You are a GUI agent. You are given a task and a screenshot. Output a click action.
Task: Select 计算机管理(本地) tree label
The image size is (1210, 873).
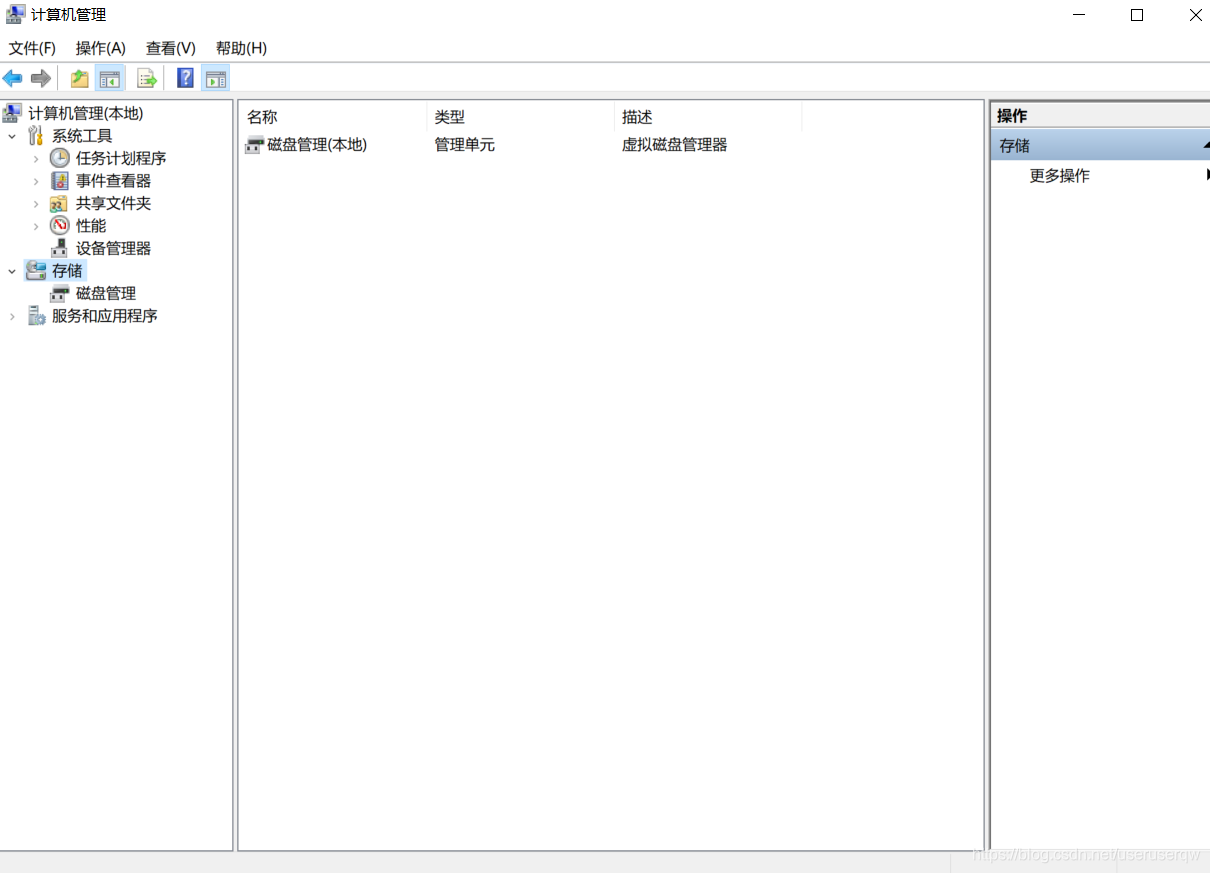click(86, 113)
